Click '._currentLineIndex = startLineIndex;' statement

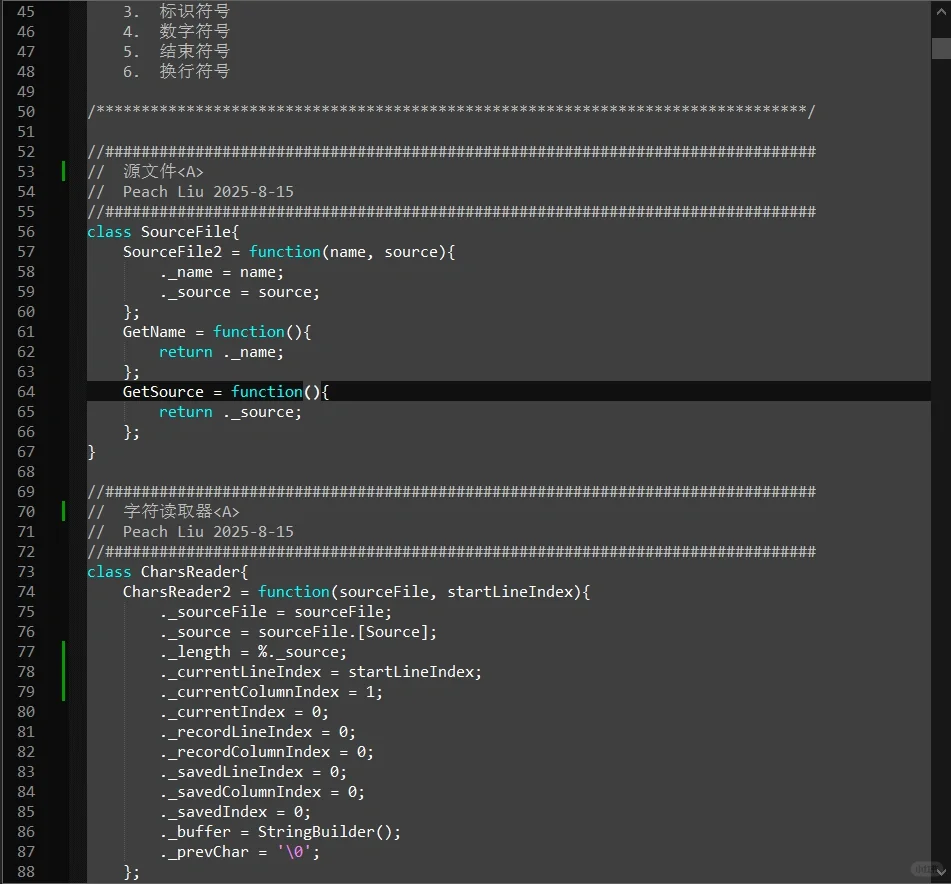tap(320, 672)
